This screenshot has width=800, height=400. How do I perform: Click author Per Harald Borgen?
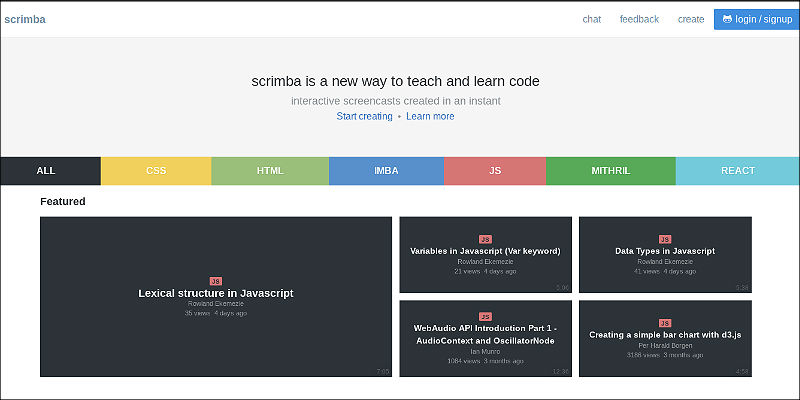click(x=665, y=345)
